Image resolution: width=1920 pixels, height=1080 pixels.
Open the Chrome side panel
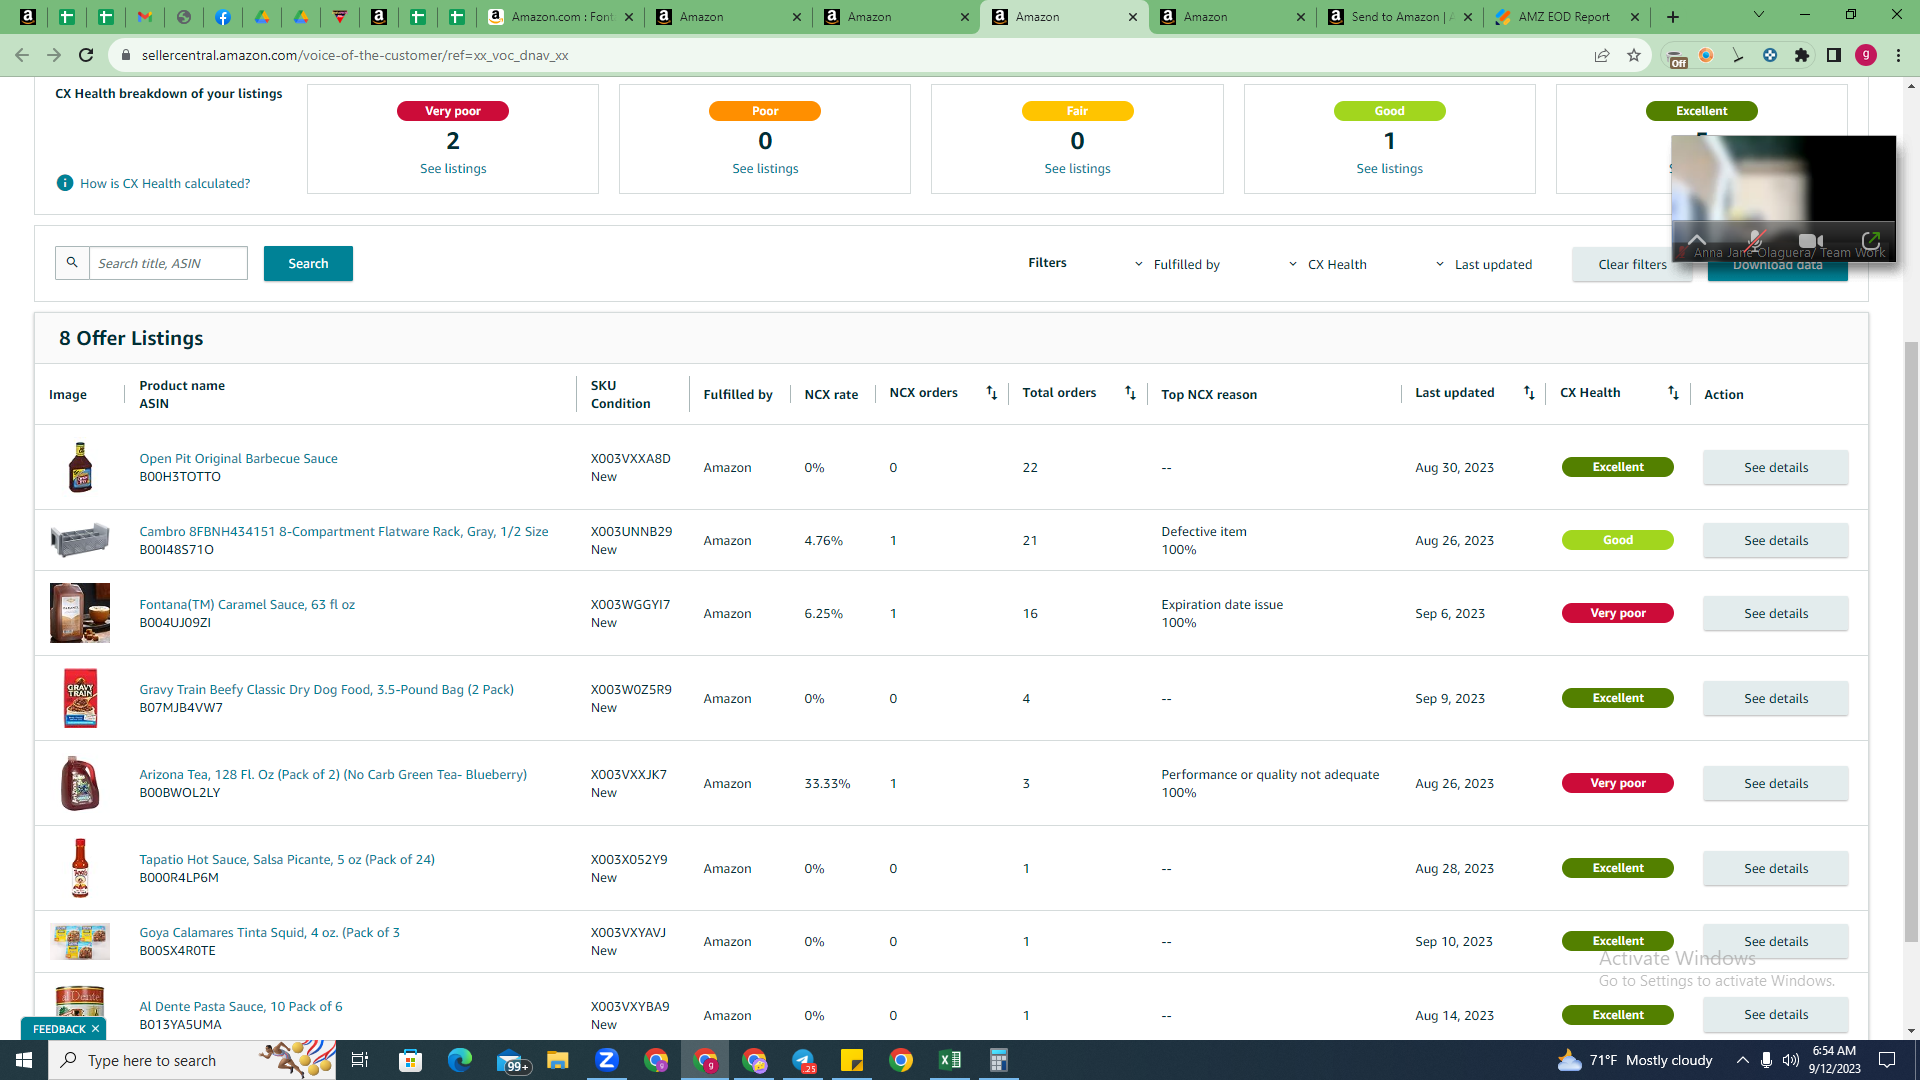(x=1834, y=55)
